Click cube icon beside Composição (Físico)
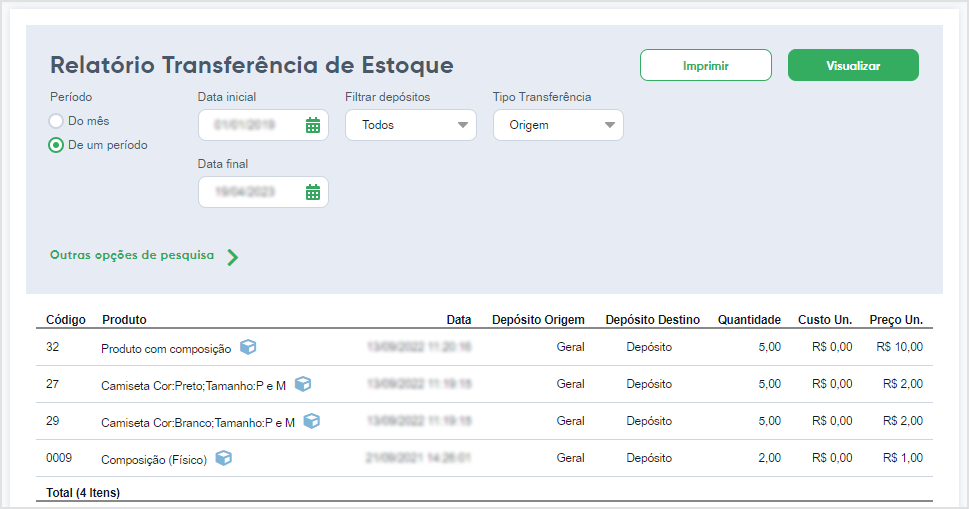This screenshot has width=969, height=509. 224,458
